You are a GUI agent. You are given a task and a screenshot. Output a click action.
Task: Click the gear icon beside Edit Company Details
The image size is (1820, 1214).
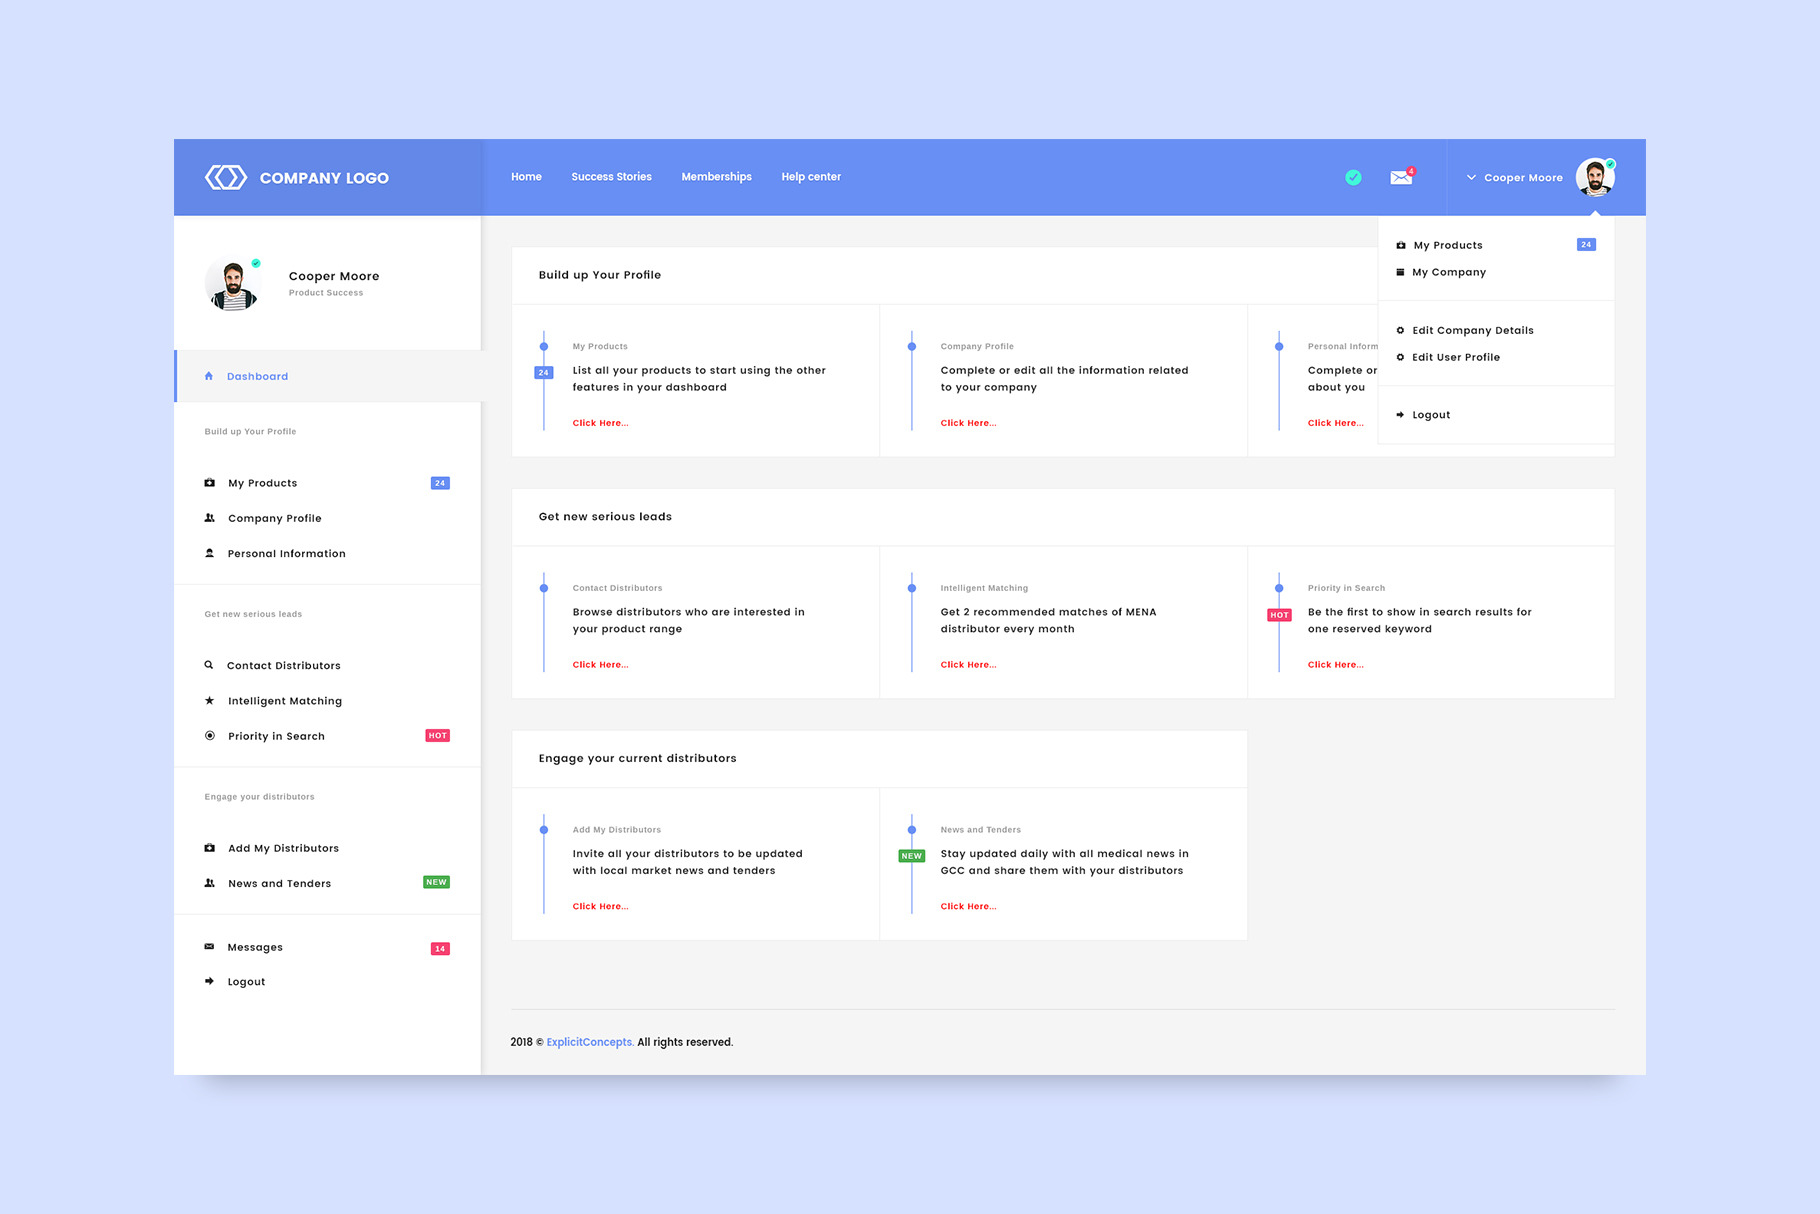click(x=1400, y=330)
